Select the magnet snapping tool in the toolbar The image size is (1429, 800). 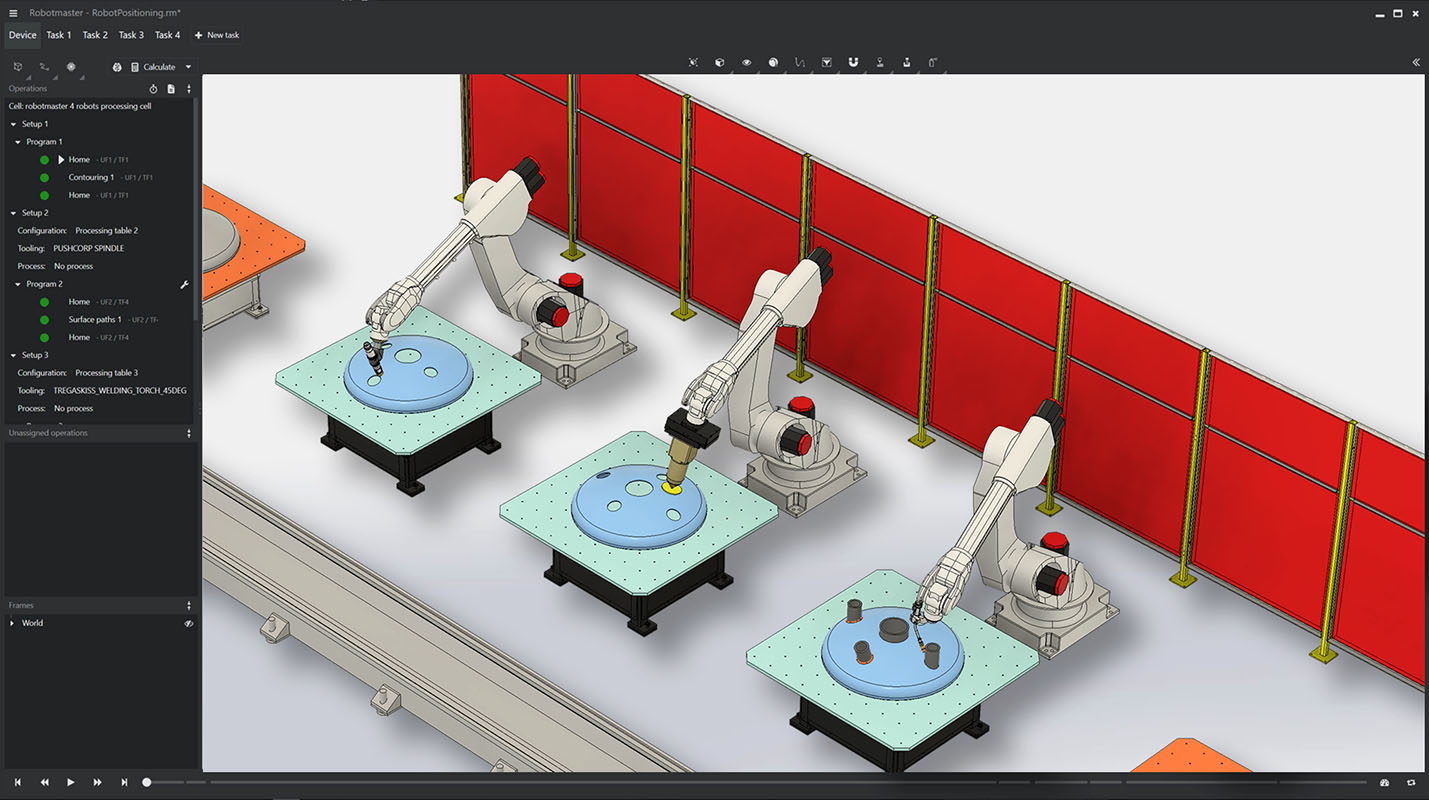853,62
